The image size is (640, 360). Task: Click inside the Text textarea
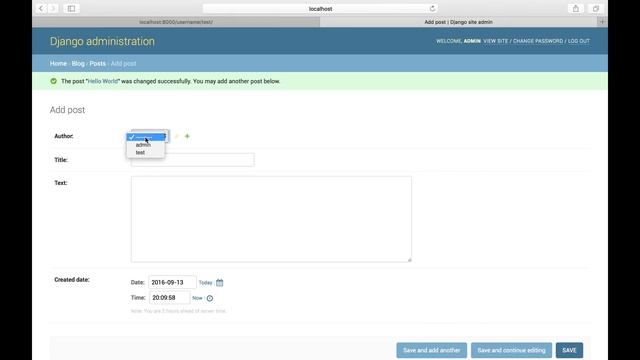[x=271, y=219]
